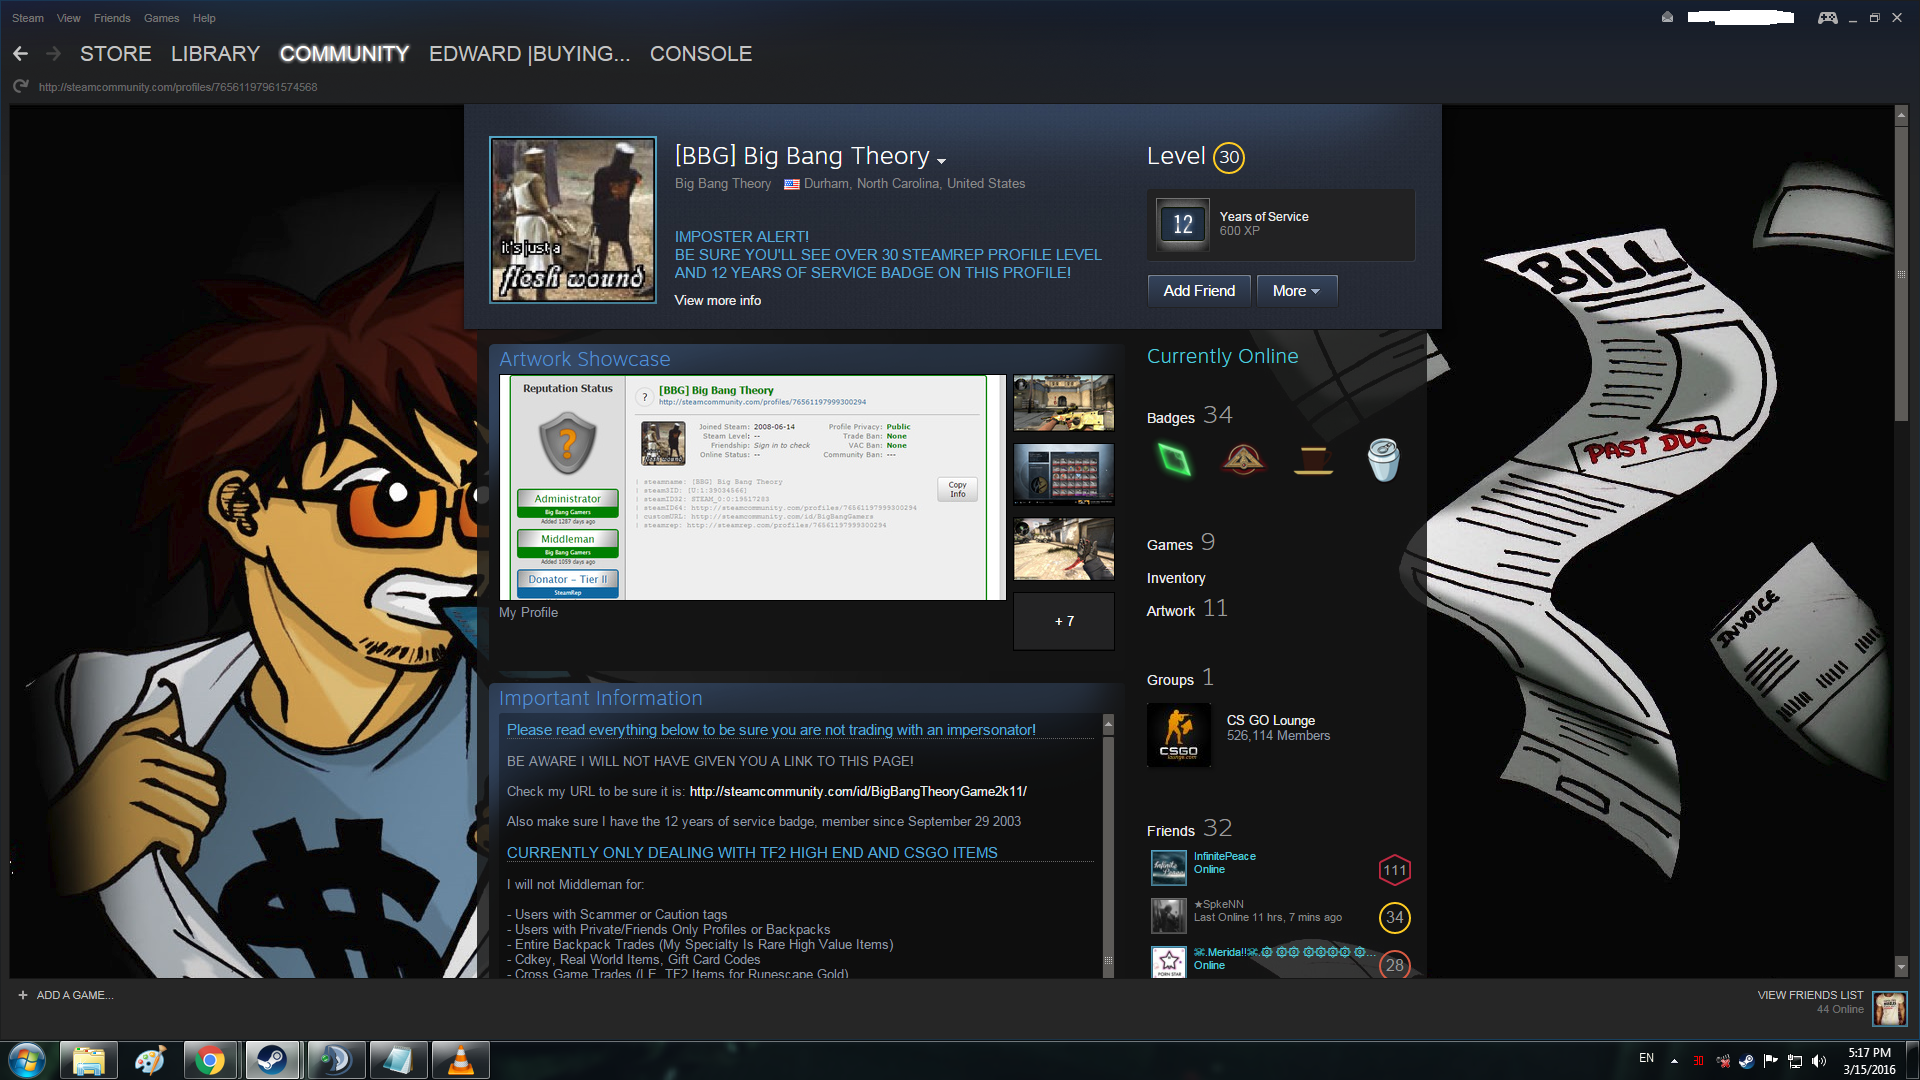The image size is (1920, 1080).
Task: Click the +7 more artwork thumbnail
Action: coord(1064,621)
